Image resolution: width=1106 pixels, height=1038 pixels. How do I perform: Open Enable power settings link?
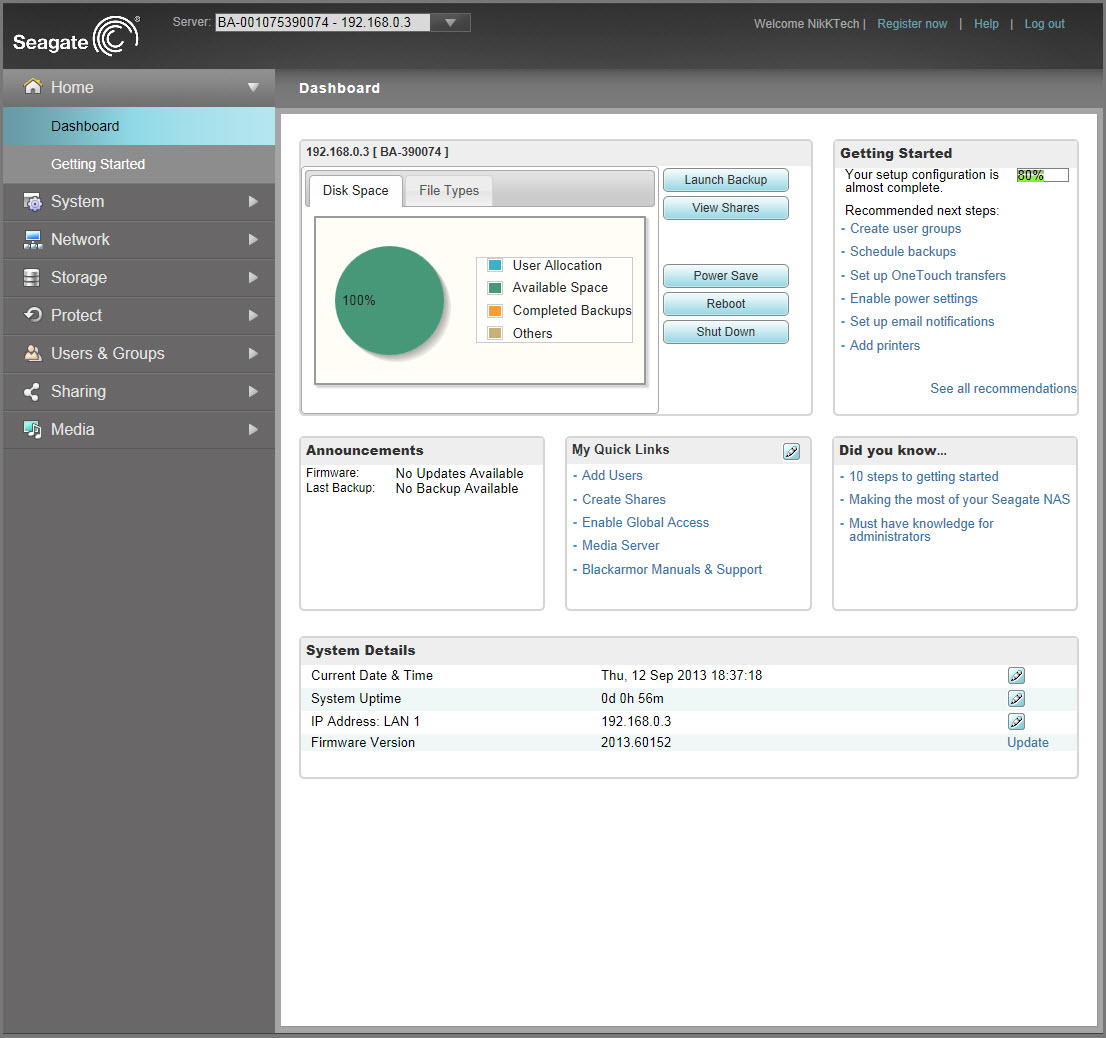point(913,299)
